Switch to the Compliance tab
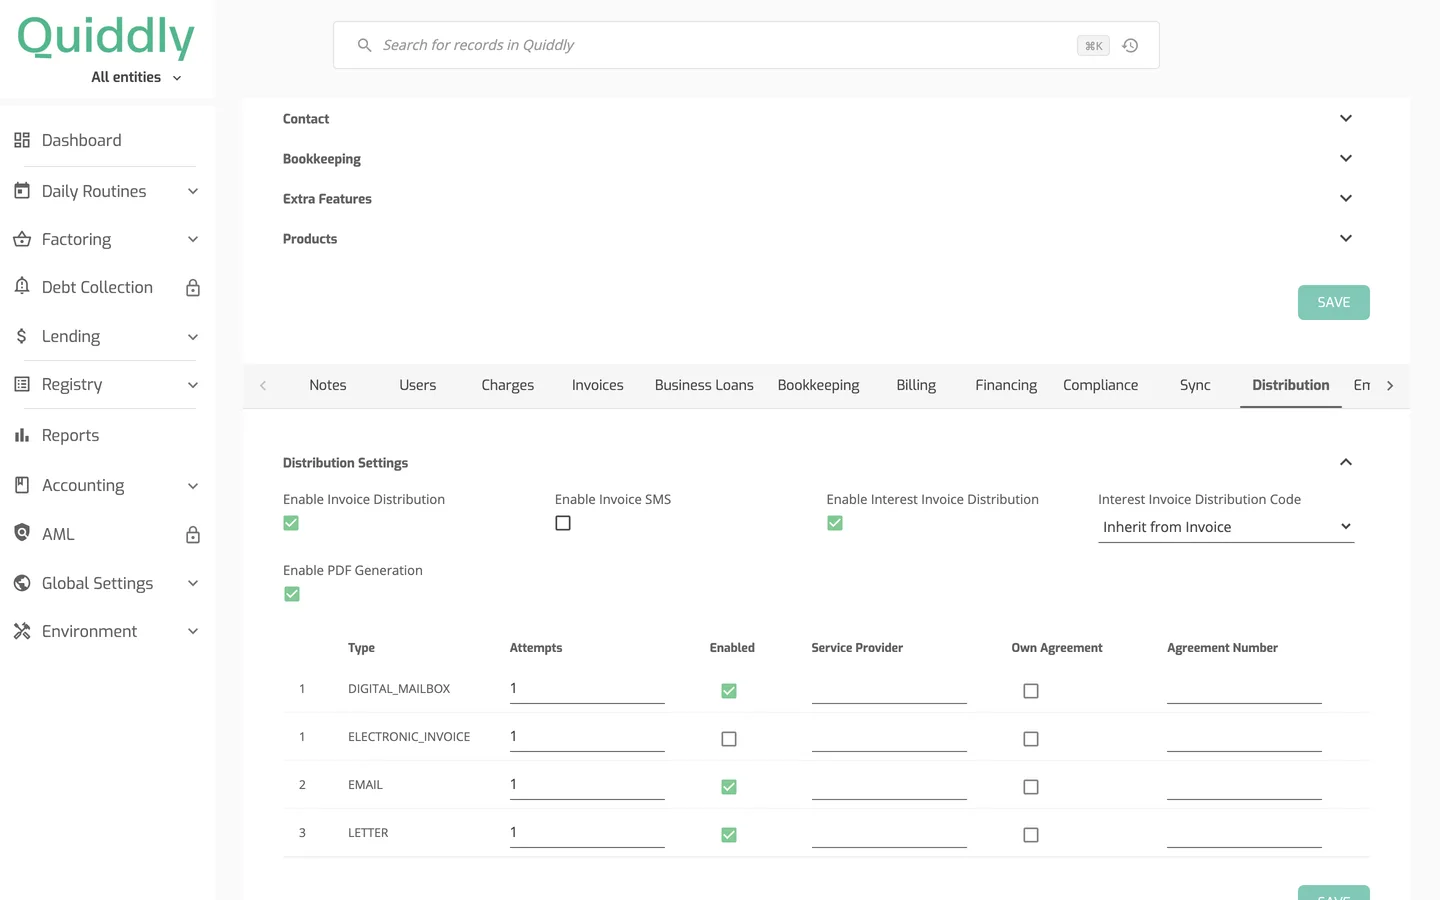 (1100, 385)
